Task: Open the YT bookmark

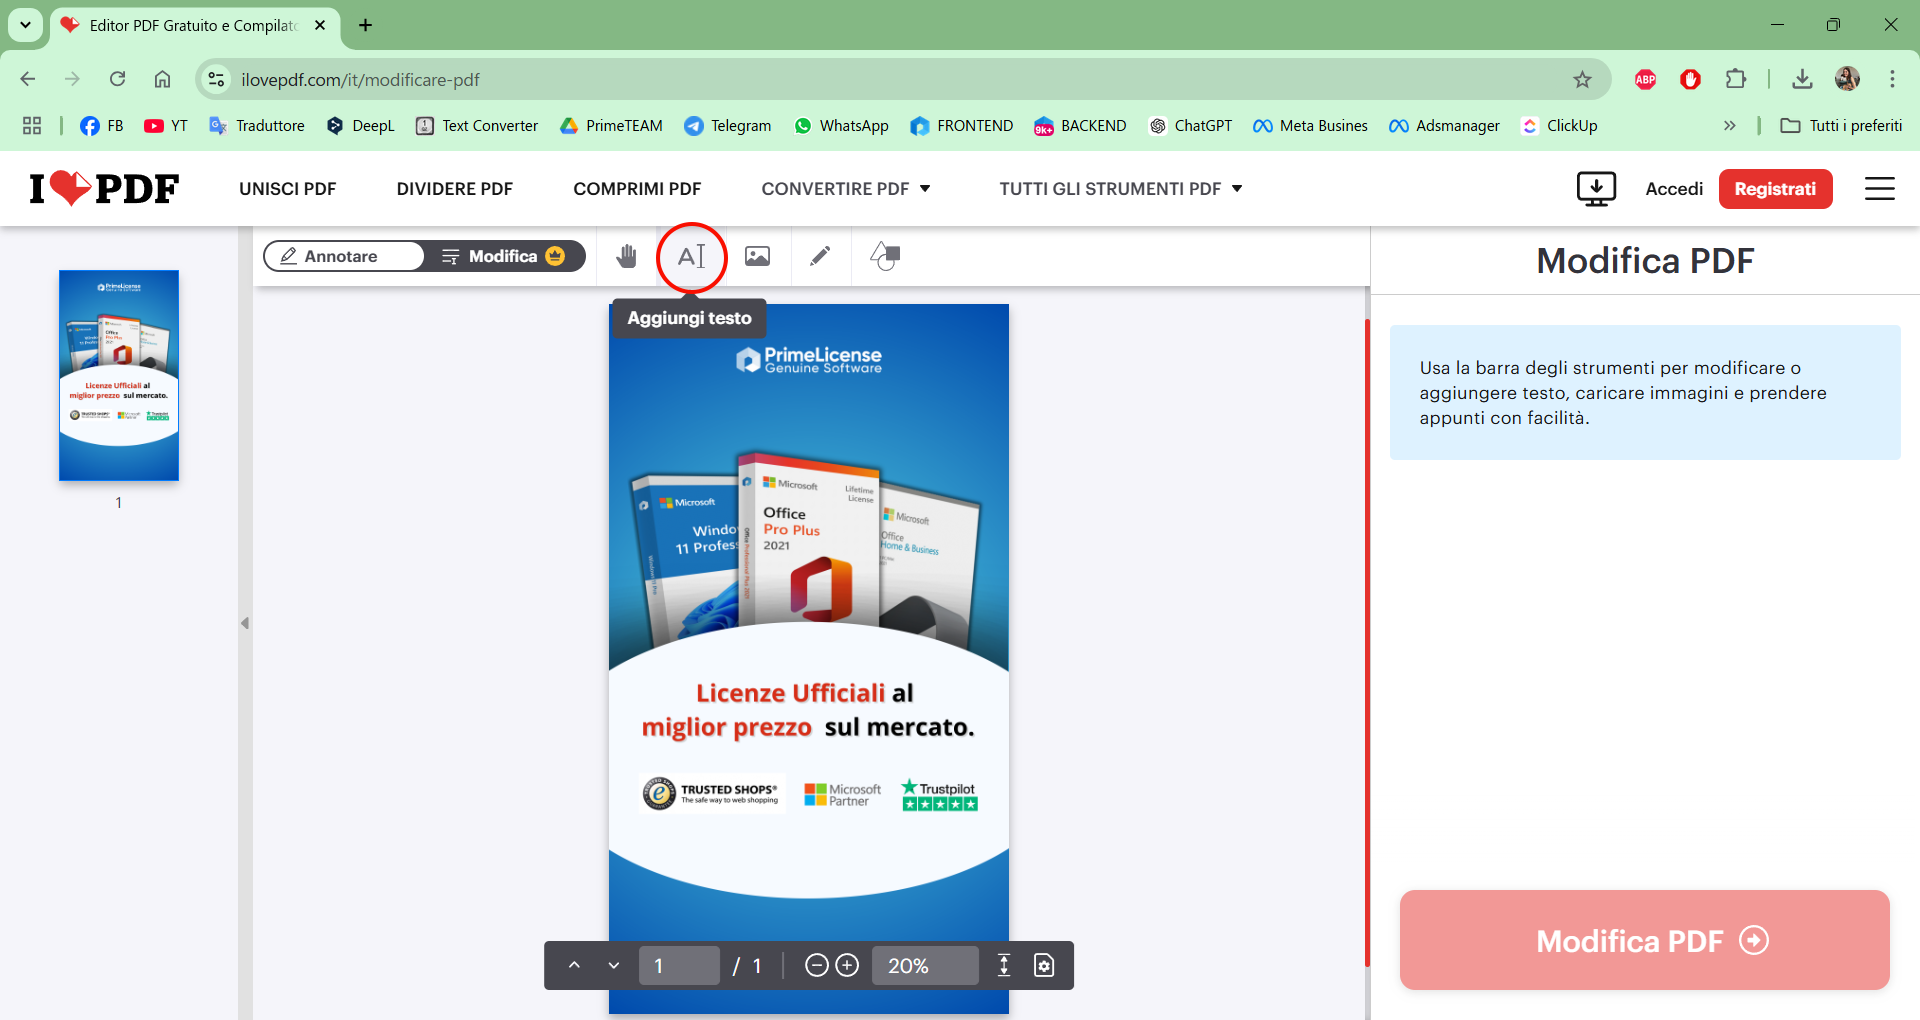Action: click(166, 126)
